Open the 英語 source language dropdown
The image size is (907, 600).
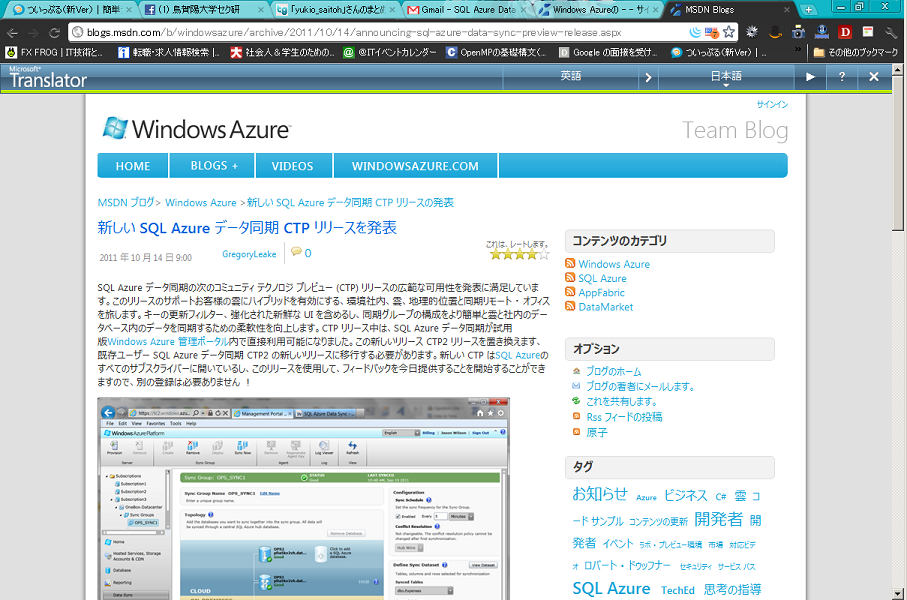click(x=570, y=77)
